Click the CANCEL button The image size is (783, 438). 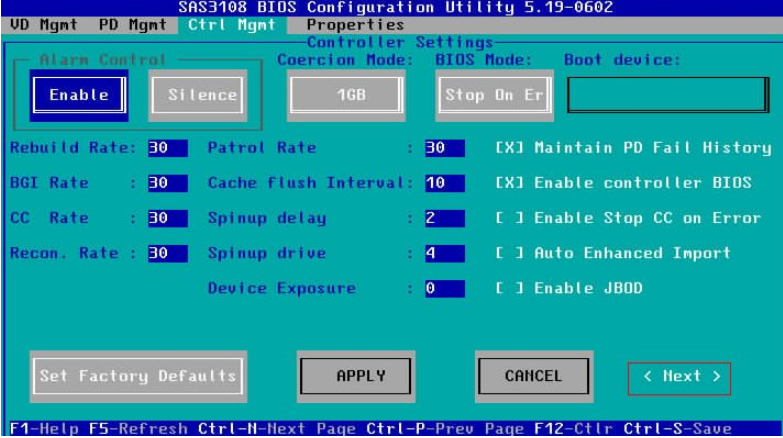pyautogui.click(x=534, y=376)
